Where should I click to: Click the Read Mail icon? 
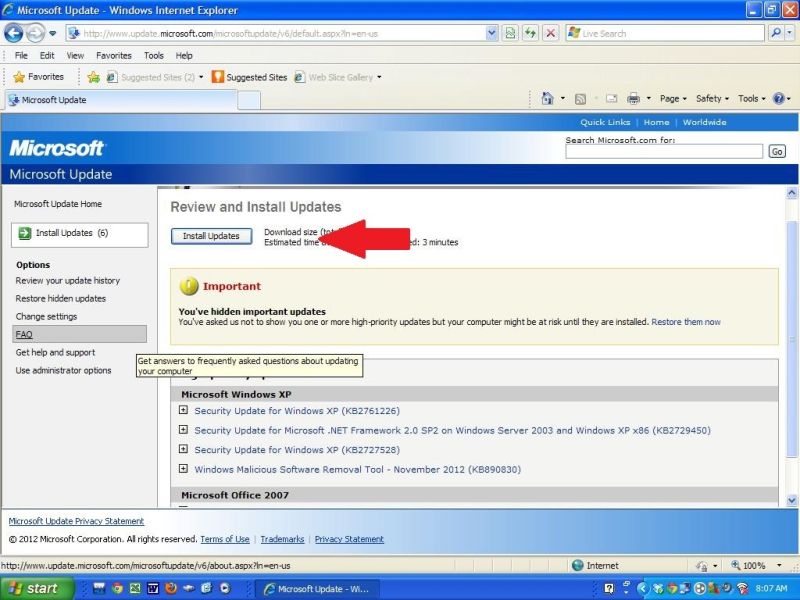tap(611, 99)
